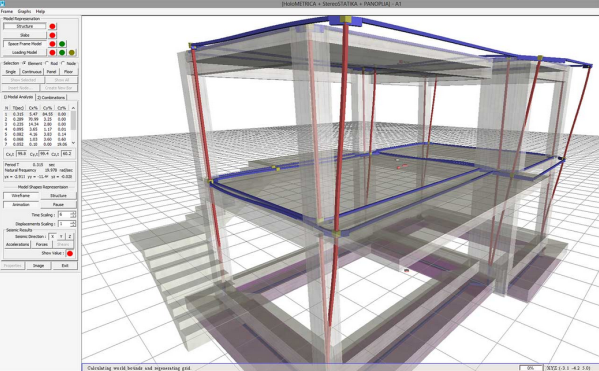Open the Graphic menu

coord(24,11)
